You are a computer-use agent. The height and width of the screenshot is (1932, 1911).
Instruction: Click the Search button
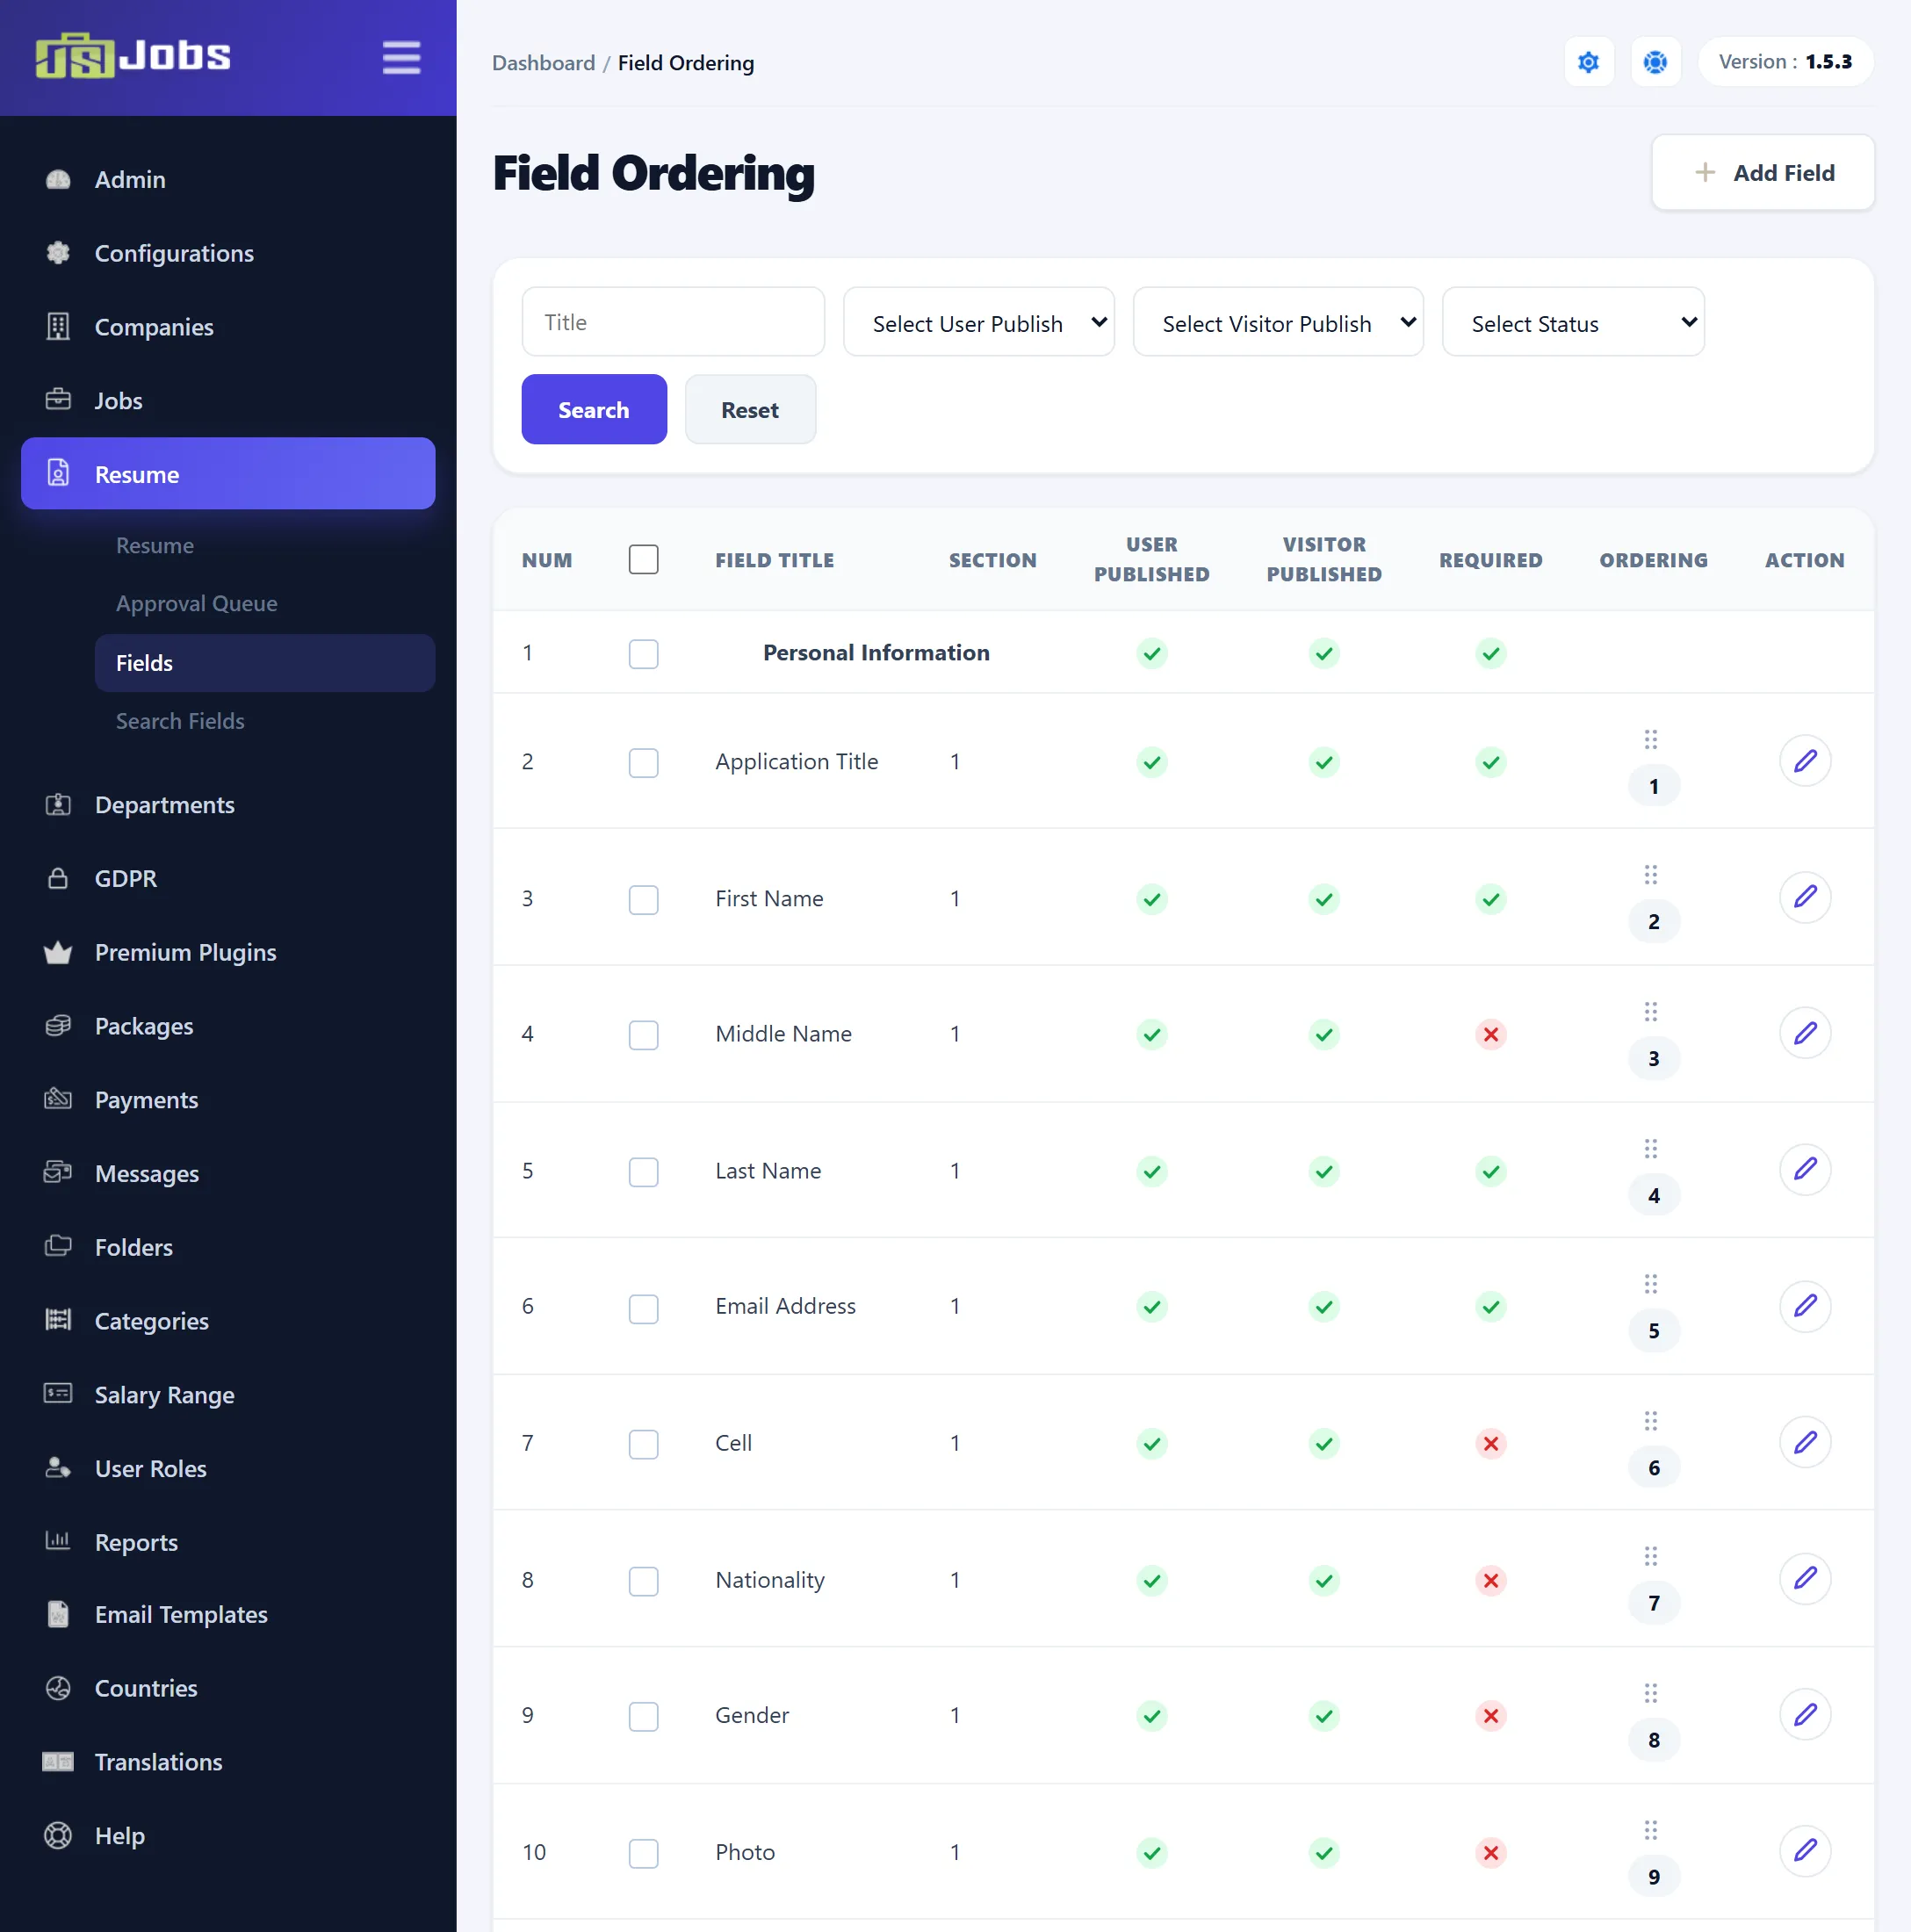click(593, 409)
